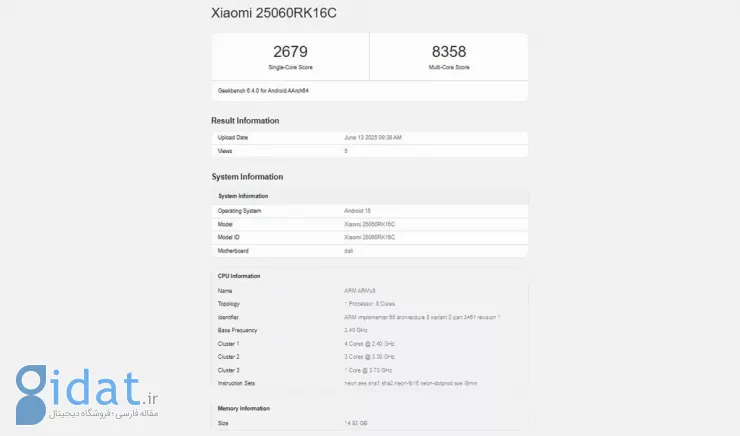Screen dimensions: 740x436
Task: Click the 'Upload Date' row label
Action: [x=233, y=138]
